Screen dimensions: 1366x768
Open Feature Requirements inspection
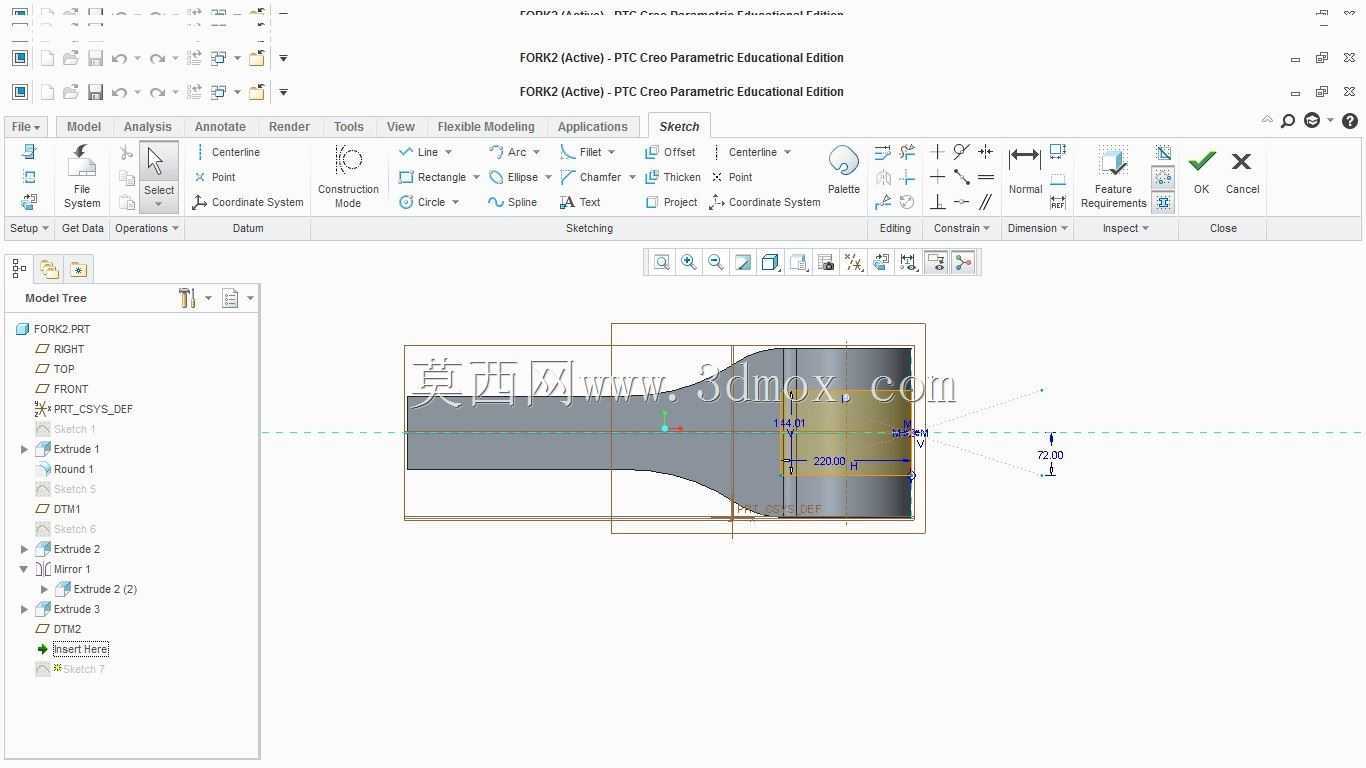pyautogui.click(x=1113, y=177)
